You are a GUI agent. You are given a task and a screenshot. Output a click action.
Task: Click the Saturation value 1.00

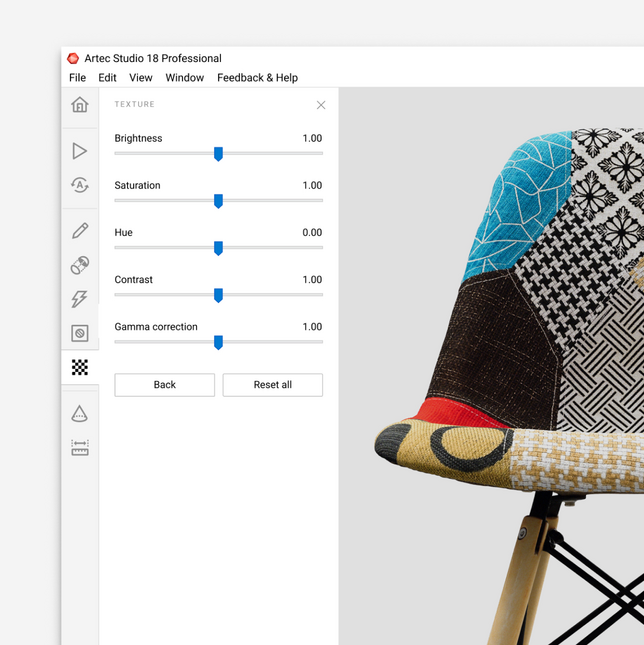coord(312,186)
